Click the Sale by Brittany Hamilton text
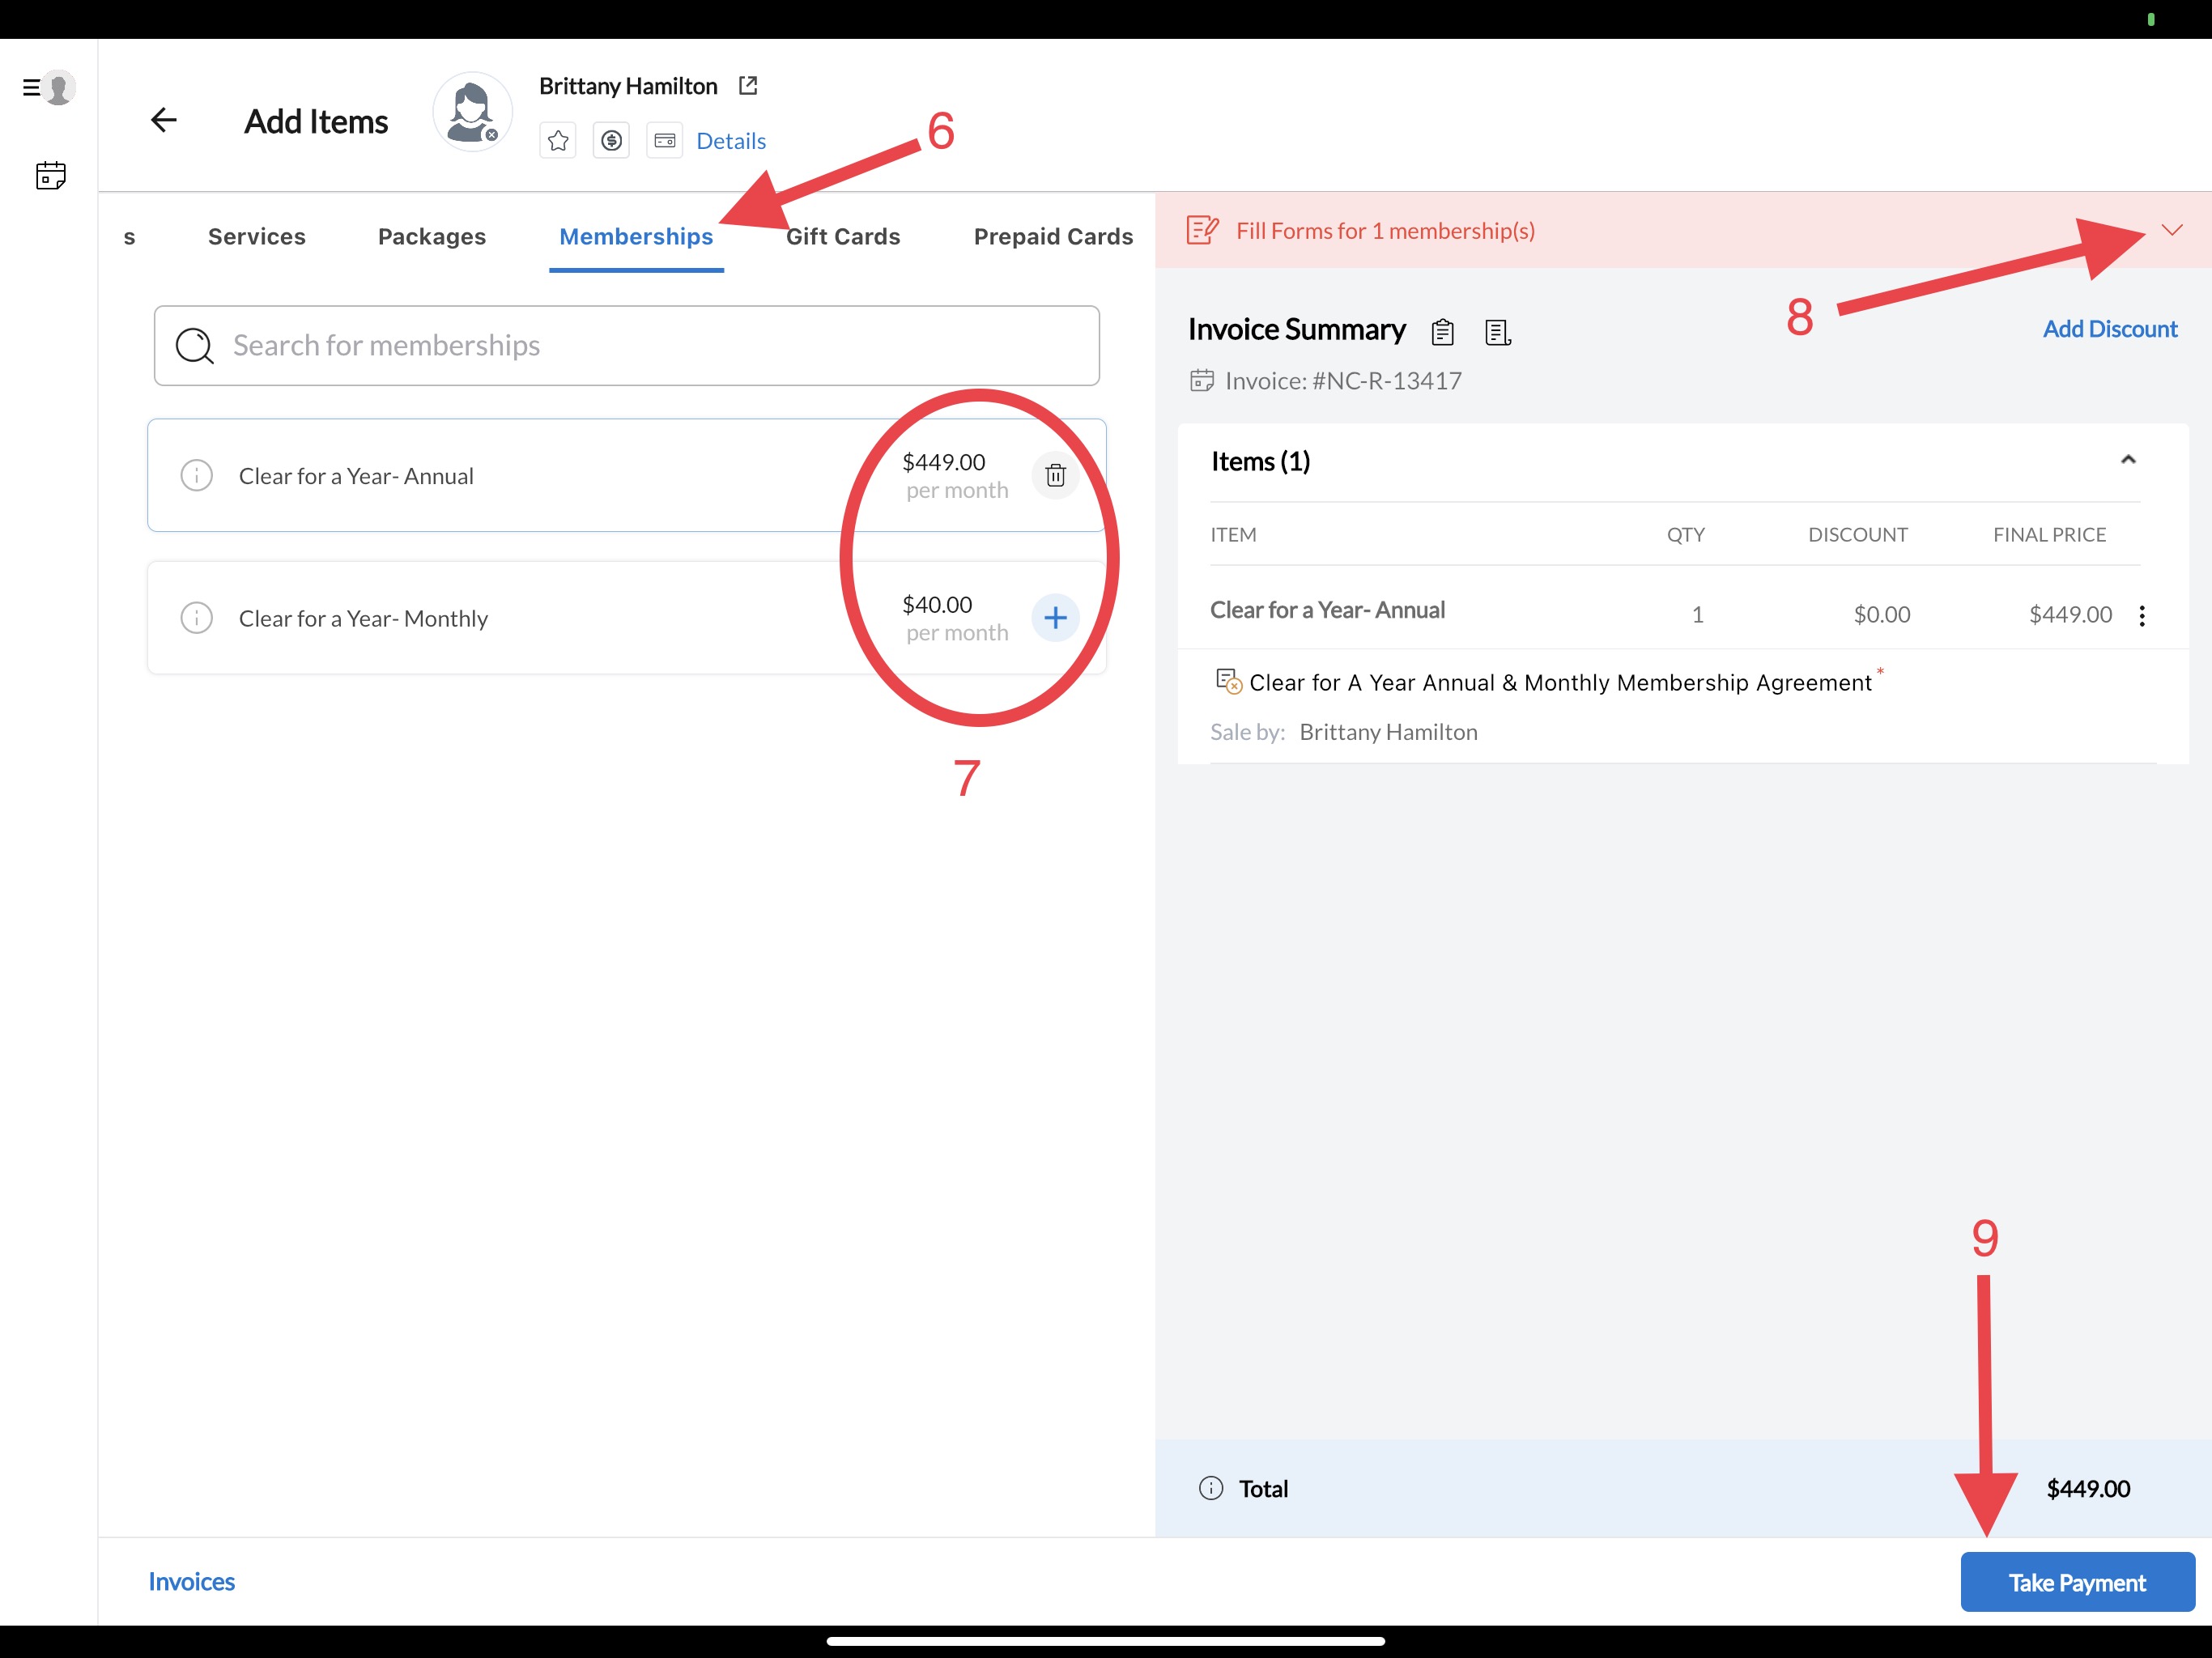 1344,732
